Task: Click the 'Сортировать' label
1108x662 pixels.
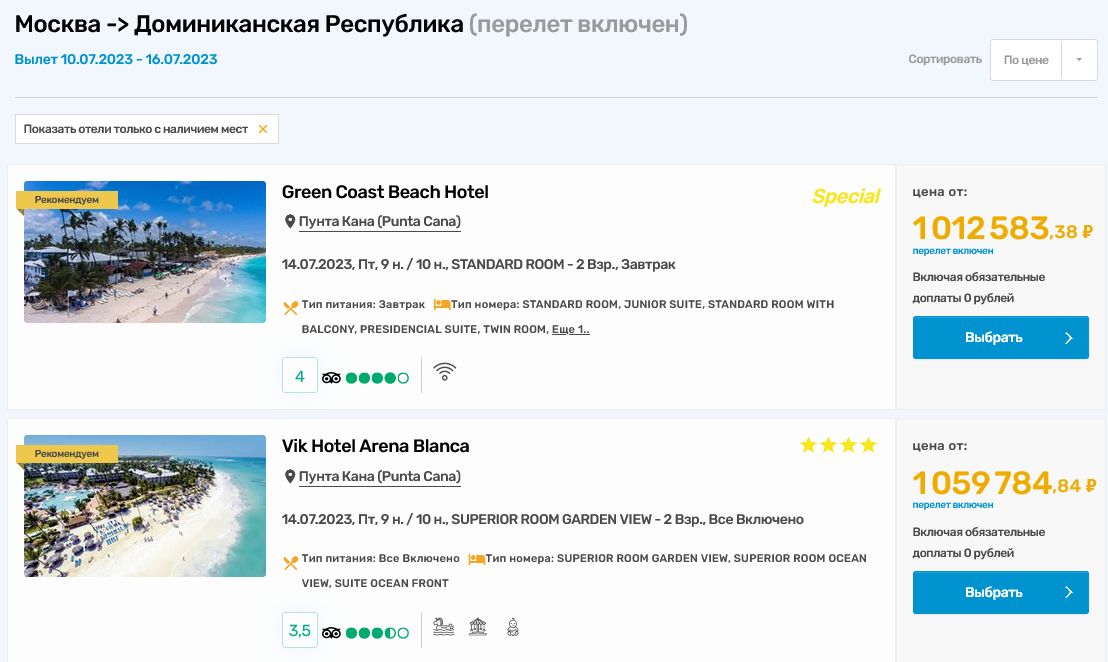Action: click(945, 59)
